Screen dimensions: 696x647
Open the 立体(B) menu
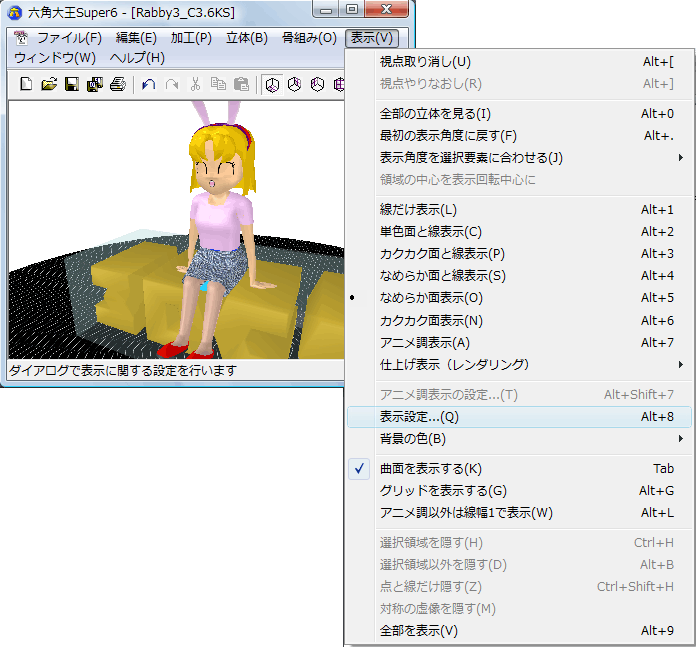pos(247,38)
